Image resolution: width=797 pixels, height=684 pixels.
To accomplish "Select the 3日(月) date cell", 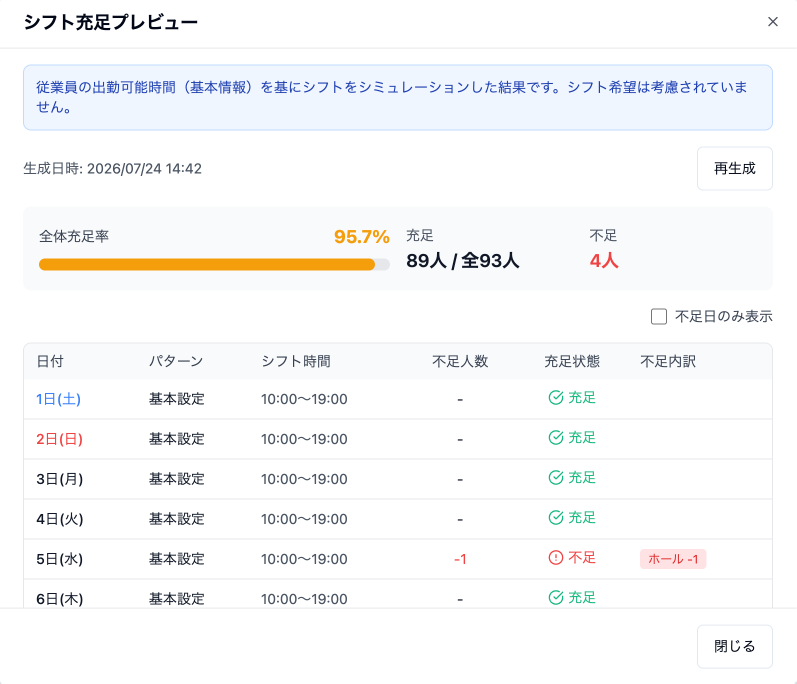I will [x=59, y=479].
